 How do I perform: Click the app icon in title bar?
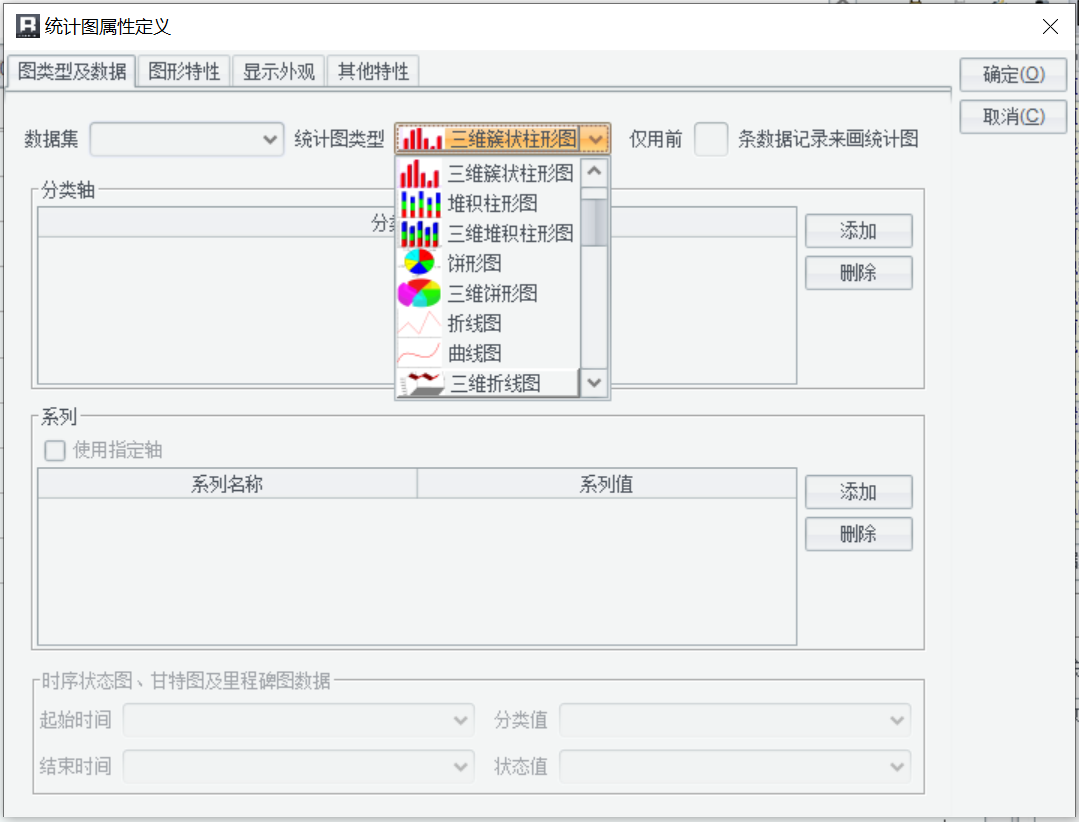pos(28,26)
